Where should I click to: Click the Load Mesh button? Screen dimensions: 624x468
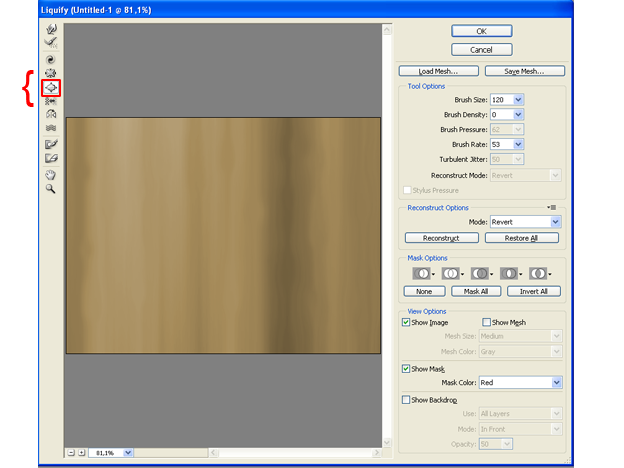tap(436, 71)
